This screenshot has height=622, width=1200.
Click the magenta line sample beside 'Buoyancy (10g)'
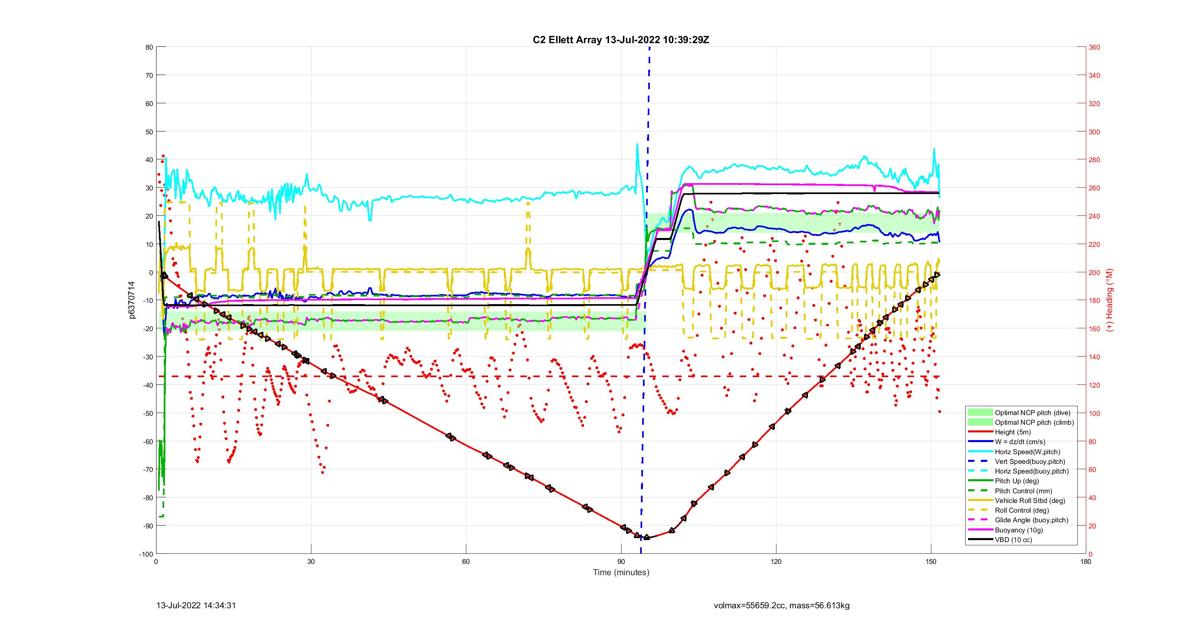coord(980,530)
